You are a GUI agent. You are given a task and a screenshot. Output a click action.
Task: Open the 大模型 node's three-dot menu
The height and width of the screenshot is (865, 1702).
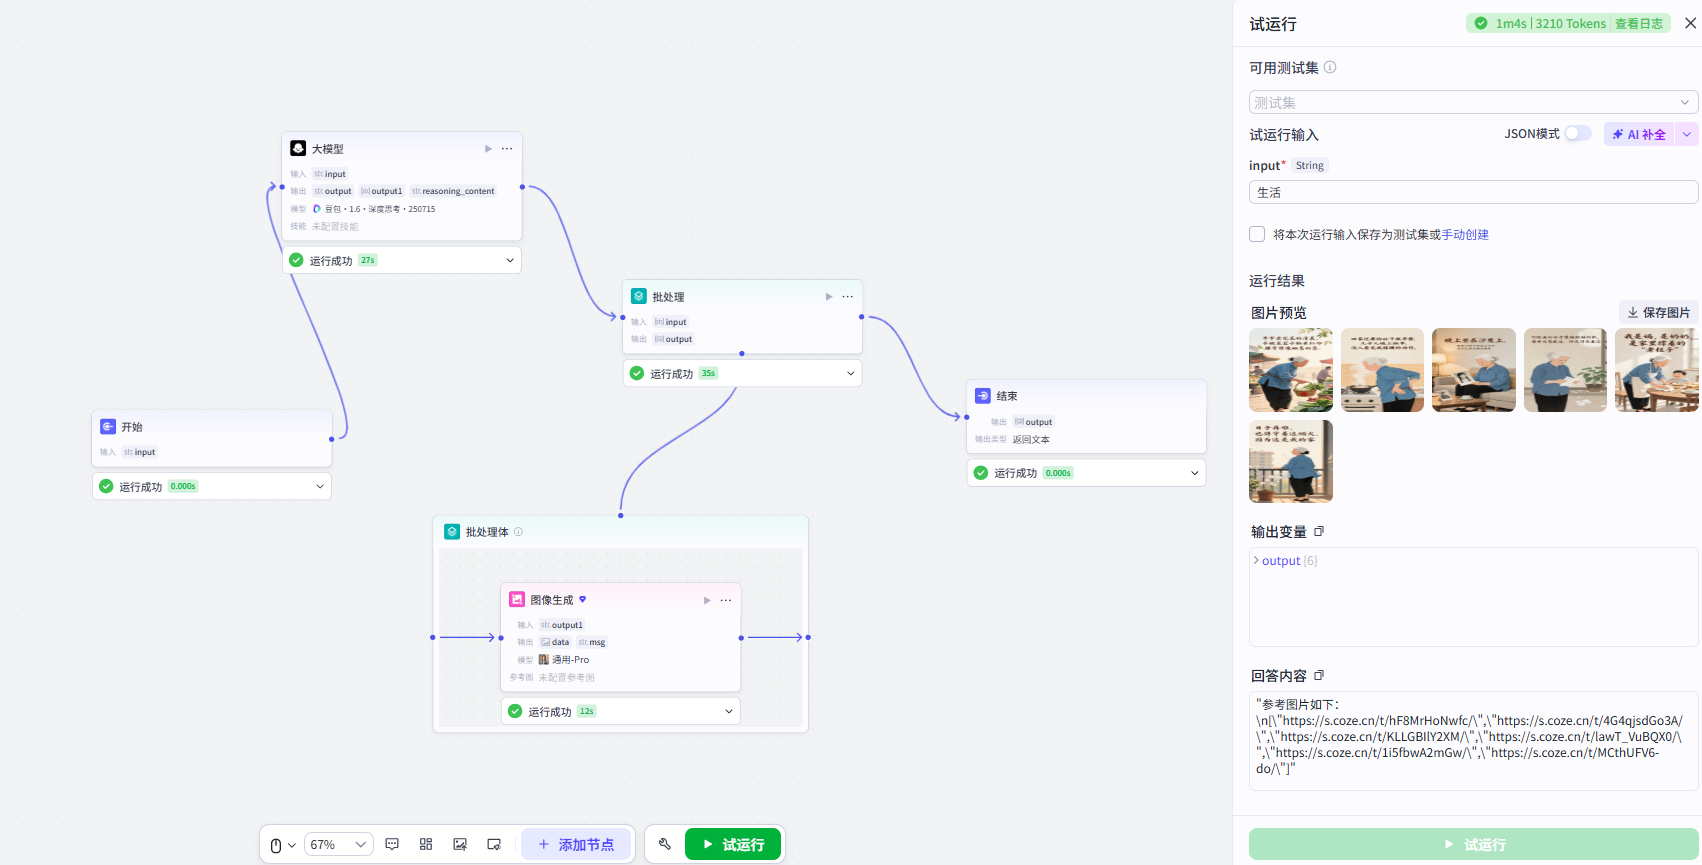pos(507,149)
